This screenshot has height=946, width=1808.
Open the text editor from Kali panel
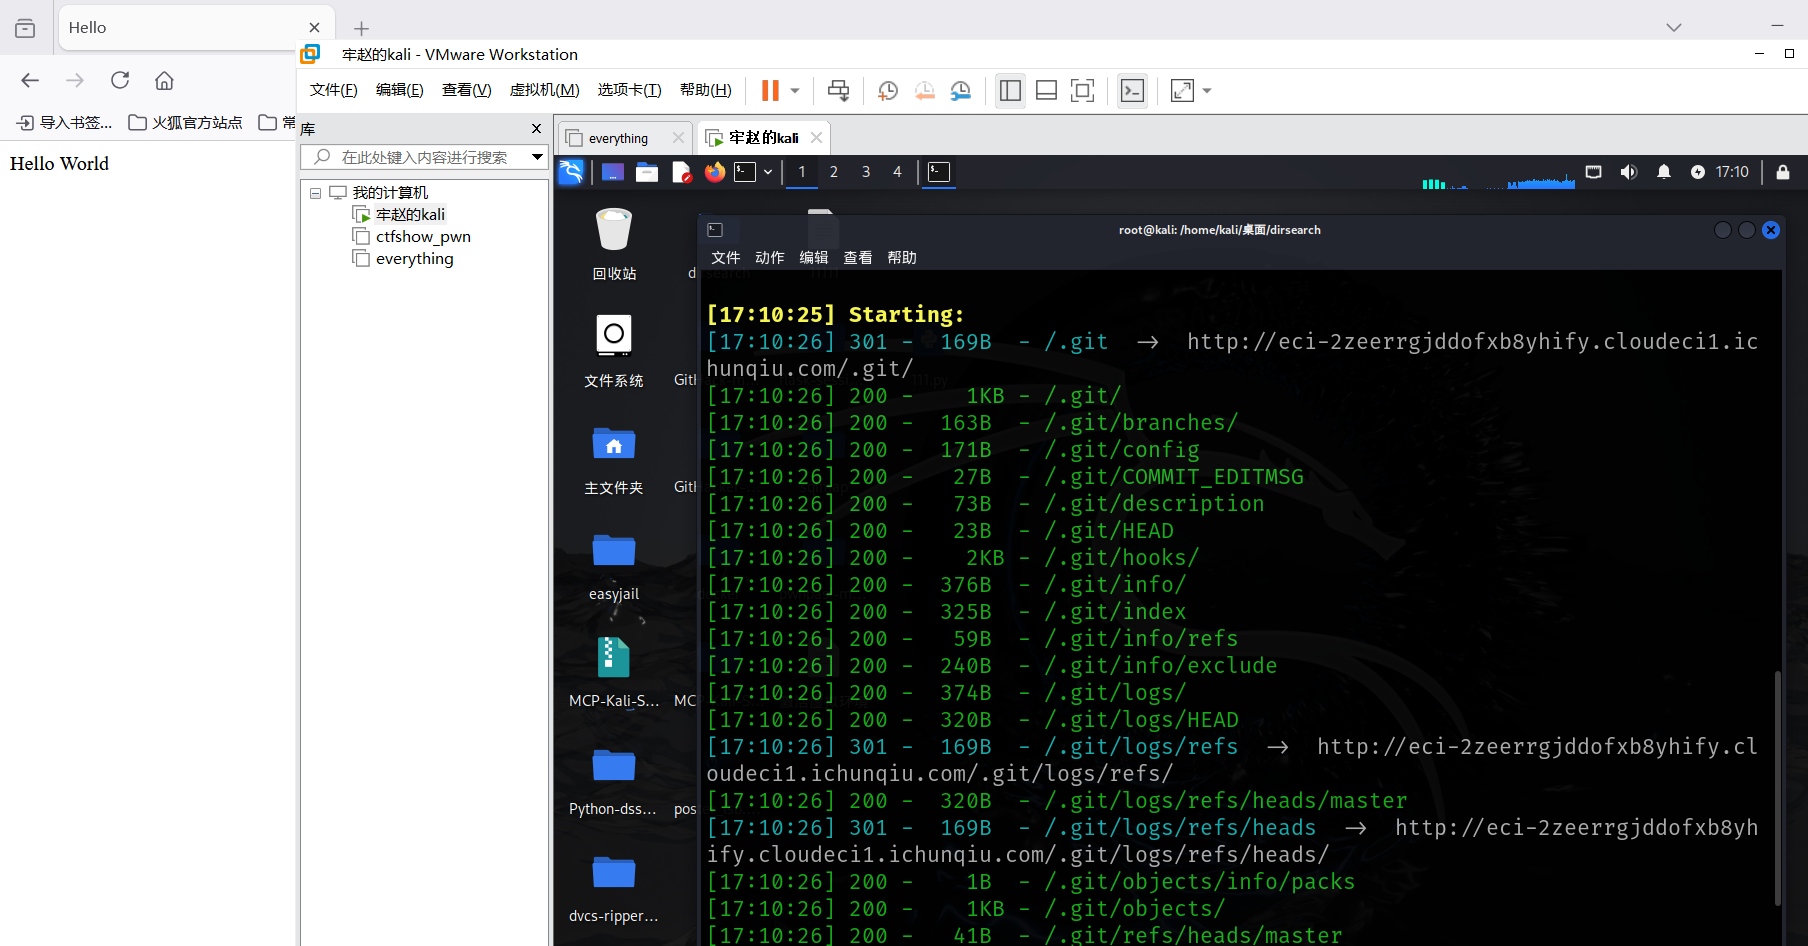pyautogui.click(x=681, y=172)
